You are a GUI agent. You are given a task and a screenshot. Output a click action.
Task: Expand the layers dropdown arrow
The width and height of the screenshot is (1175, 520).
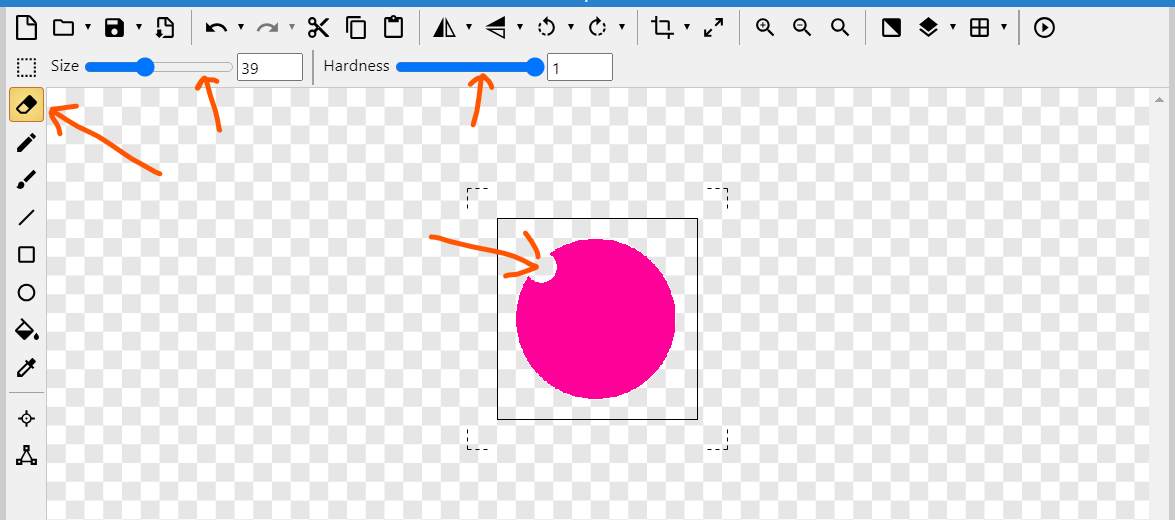coord(953,28)
